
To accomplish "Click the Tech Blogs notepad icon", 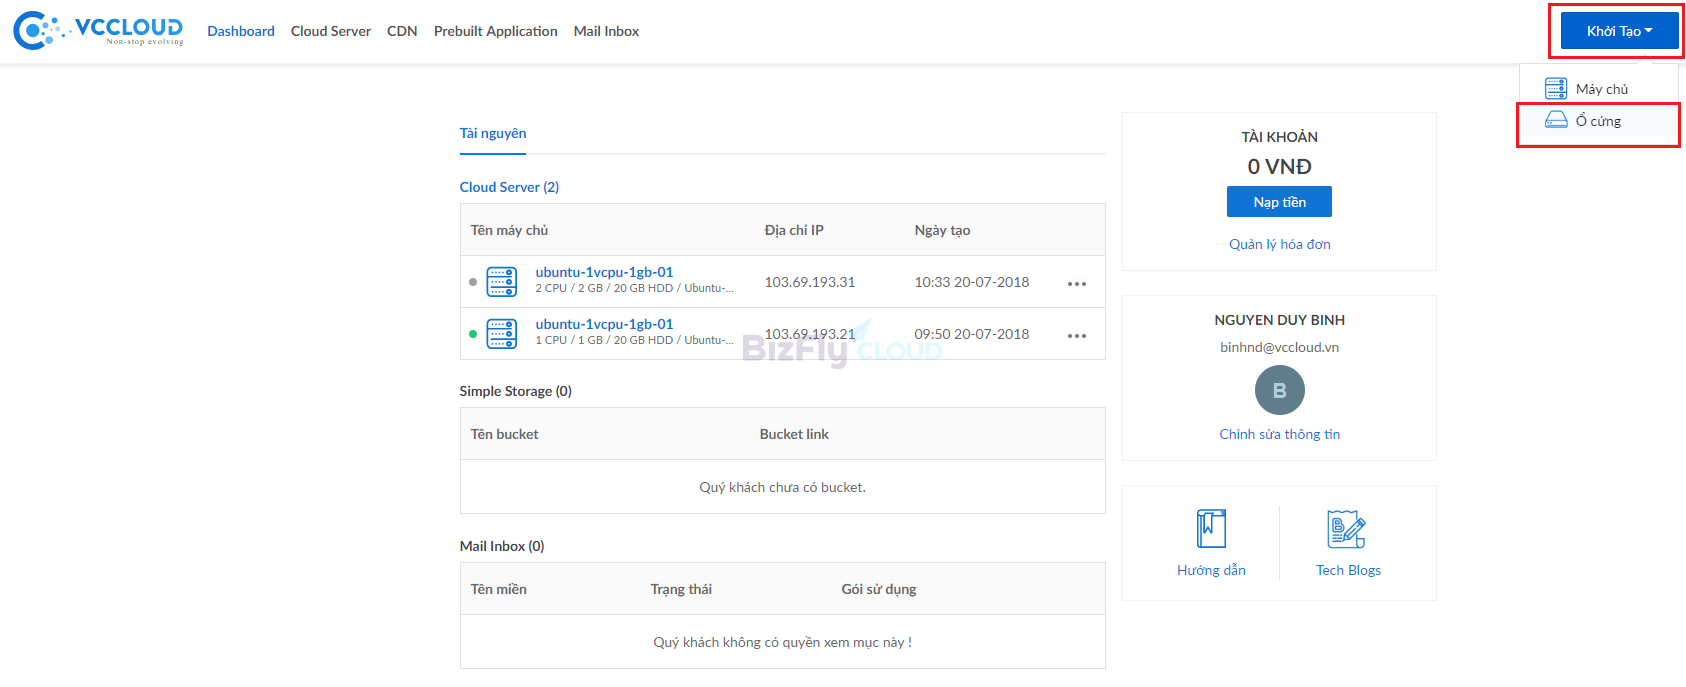I will [1347, 528].
